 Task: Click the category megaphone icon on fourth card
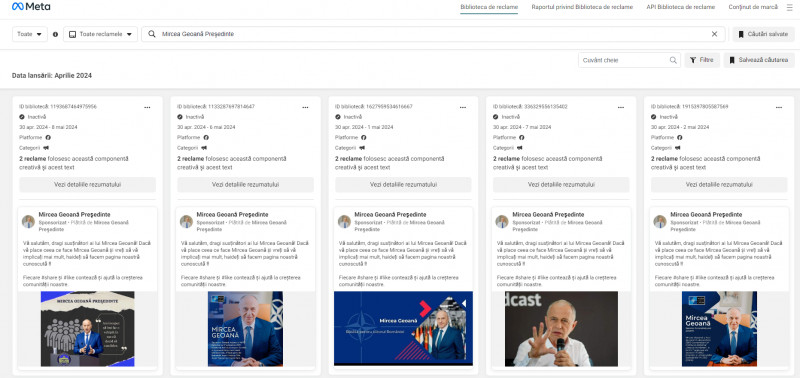click(520, 147)
